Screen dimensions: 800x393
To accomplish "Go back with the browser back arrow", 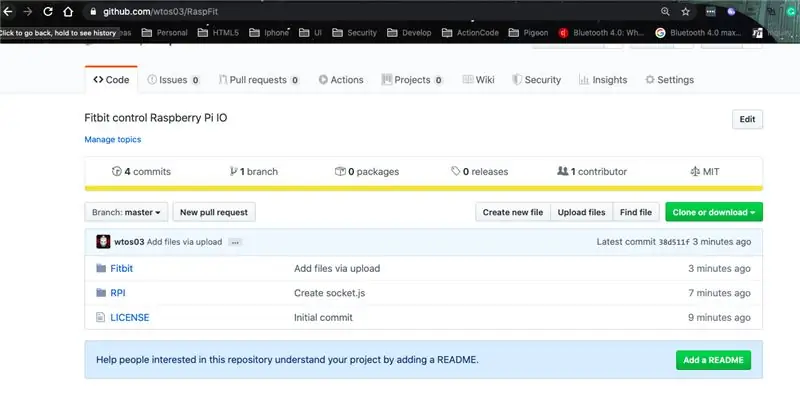I will [x=8, y=11].
